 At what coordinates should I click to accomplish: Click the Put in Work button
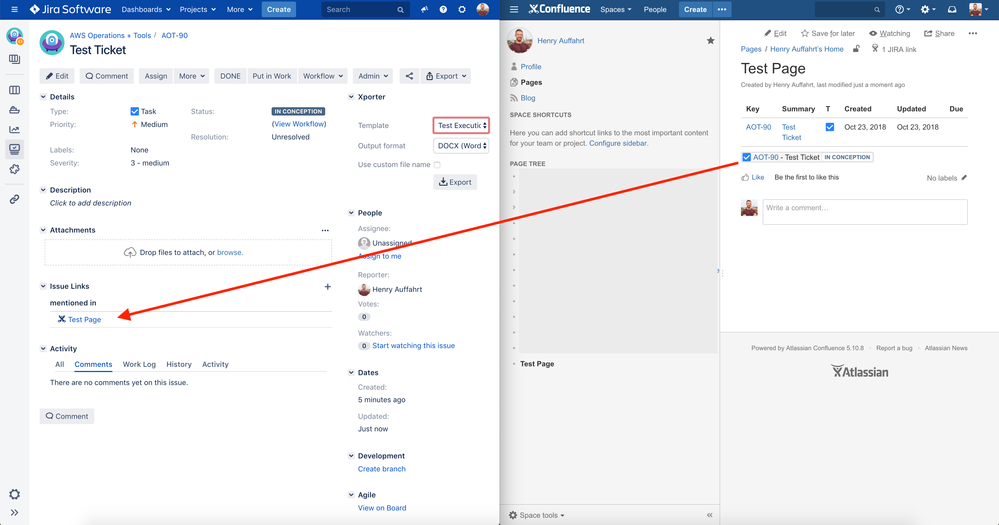click(271, 76)
